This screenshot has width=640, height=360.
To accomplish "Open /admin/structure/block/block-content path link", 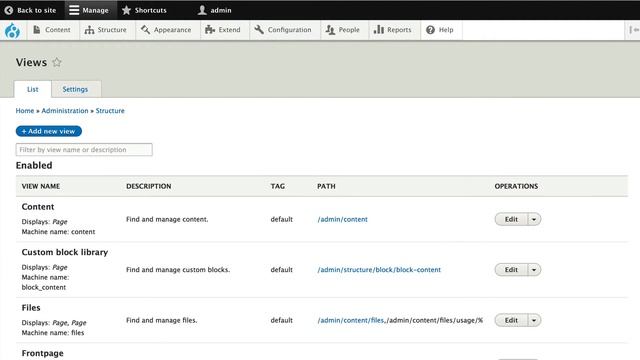I will pyautogui.click(x=379, y=269).
